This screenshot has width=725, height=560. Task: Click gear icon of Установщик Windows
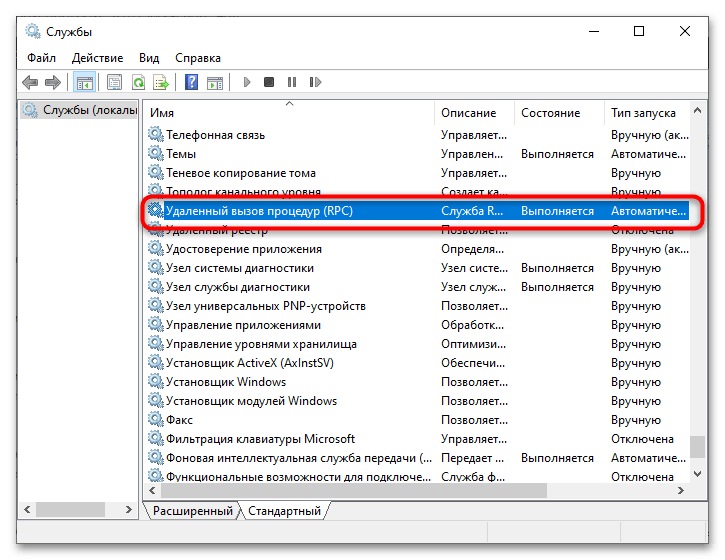coord(156,381)
